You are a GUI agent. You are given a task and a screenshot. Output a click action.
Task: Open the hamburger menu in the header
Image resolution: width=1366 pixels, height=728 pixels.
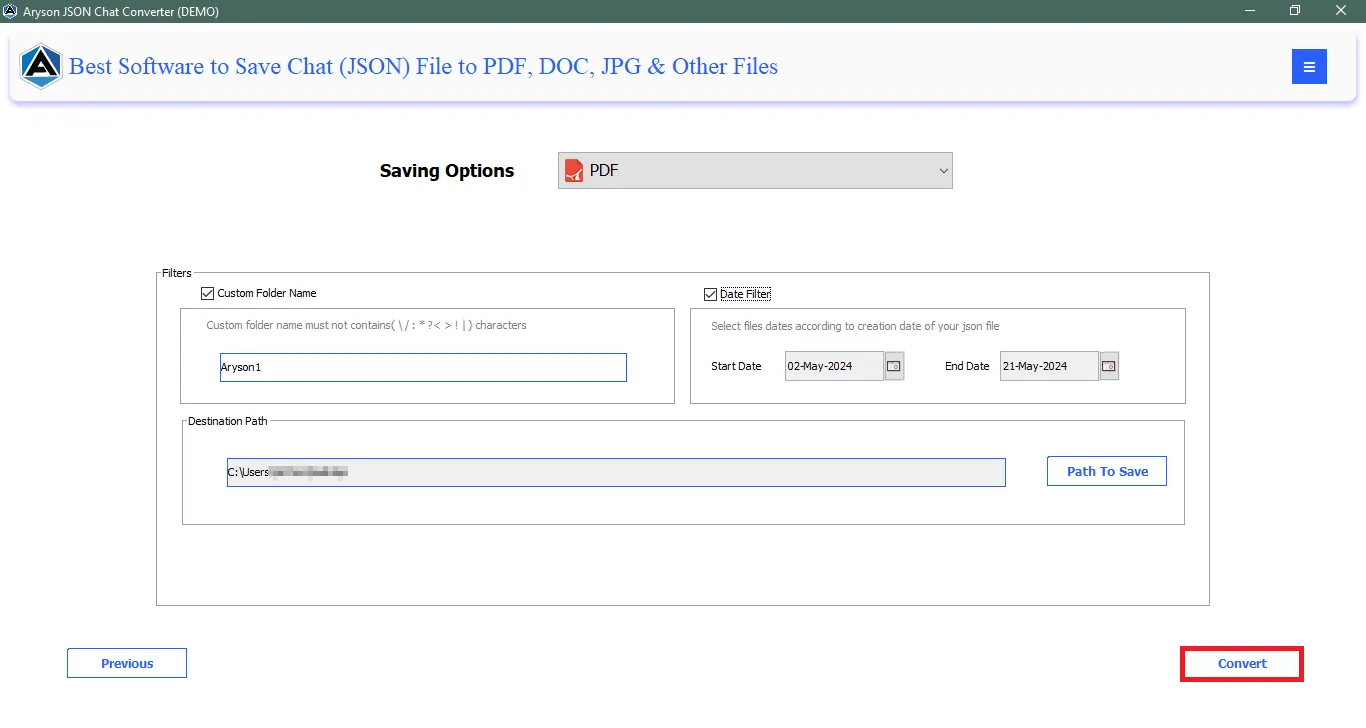[1309, 67]
